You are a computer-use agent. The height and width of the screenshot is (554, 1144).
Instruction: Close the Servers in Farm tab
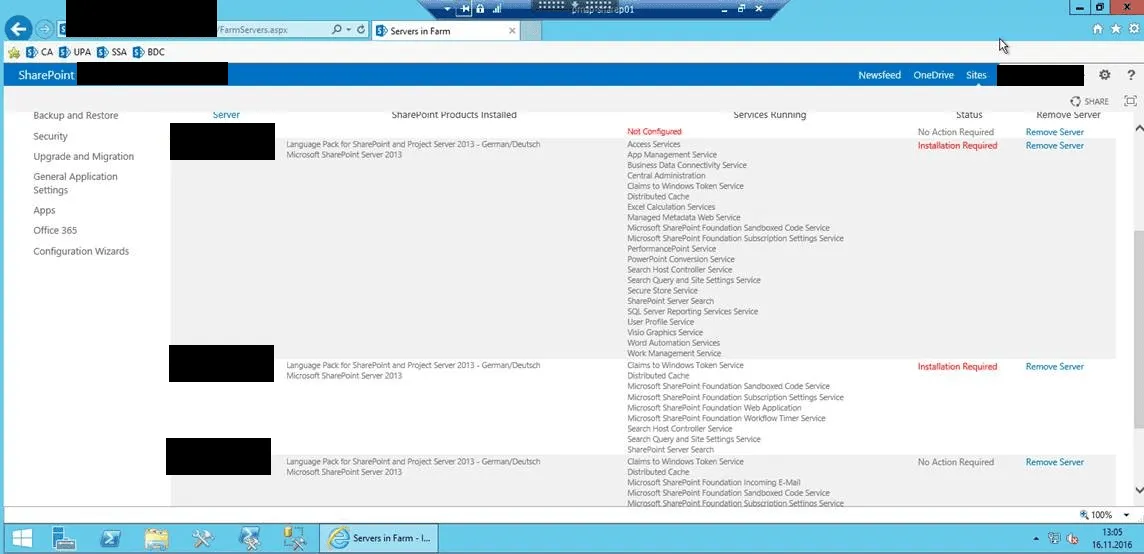tap(512, 31)
